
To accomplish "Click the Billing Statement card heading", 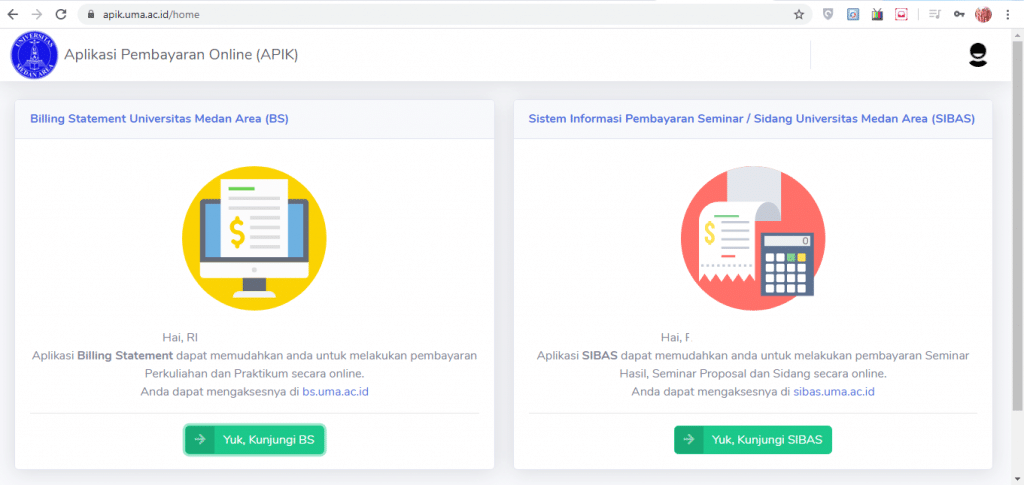I will click(159, 119).
